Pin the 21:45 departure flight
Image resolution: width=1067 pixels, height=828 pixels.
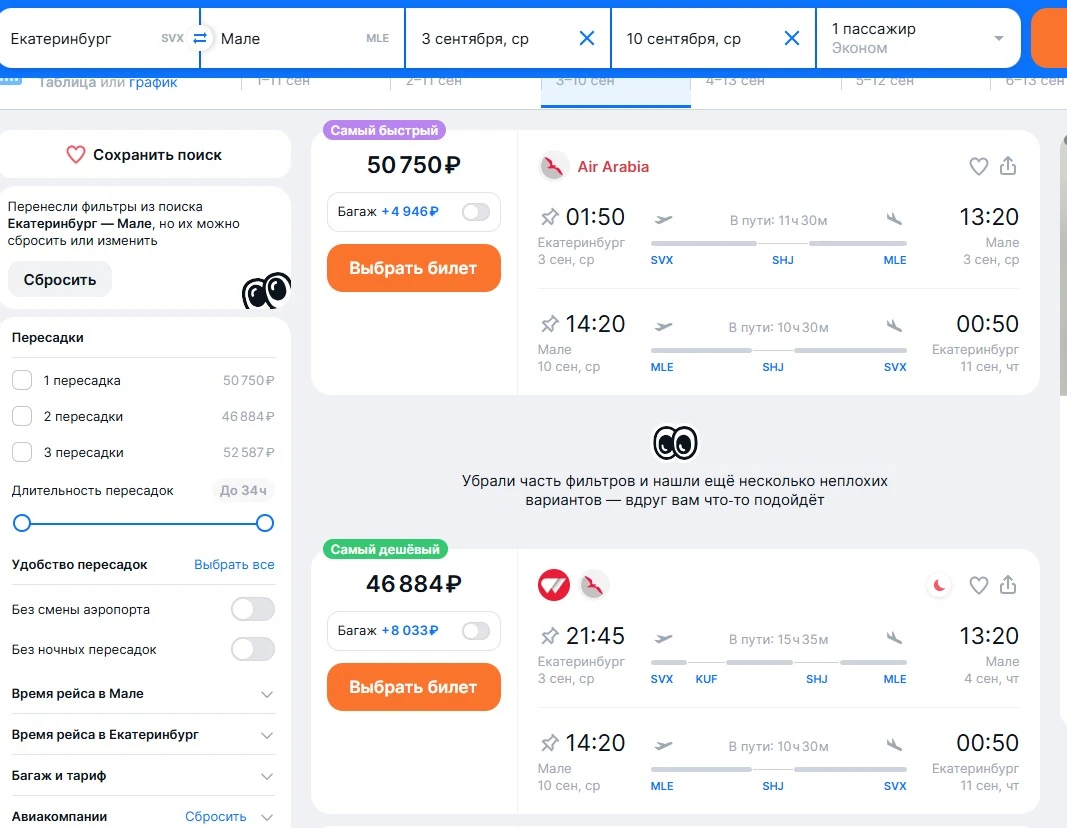point(549,636)
